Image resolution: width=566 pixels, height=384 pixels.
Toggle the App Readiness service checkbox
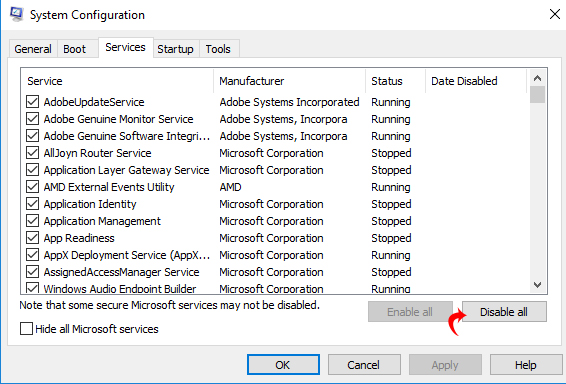(x=32, y=238)
